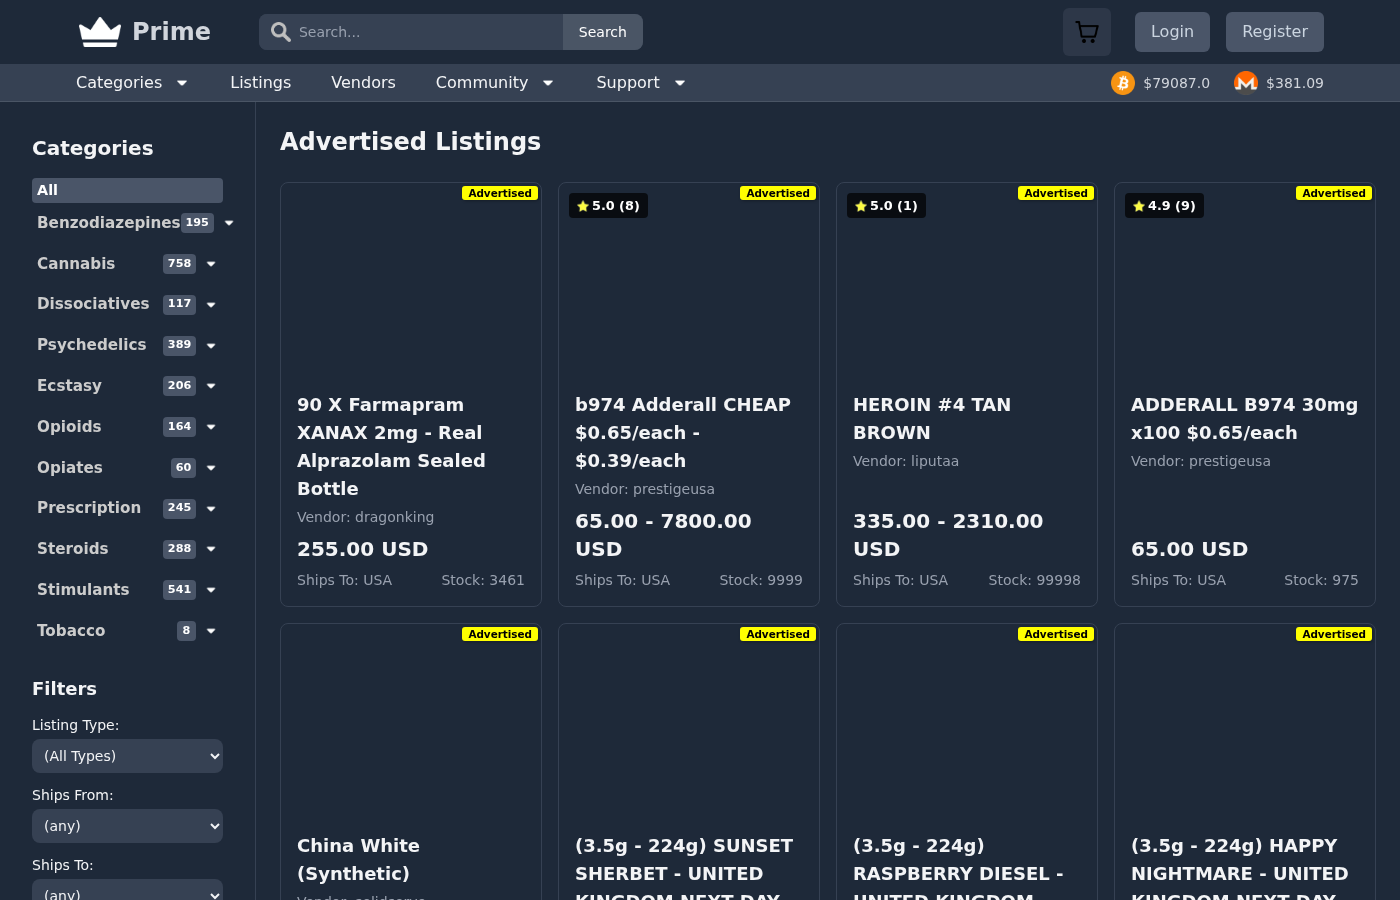
Task: Open the shopping cart
Action: point(1087,32)
